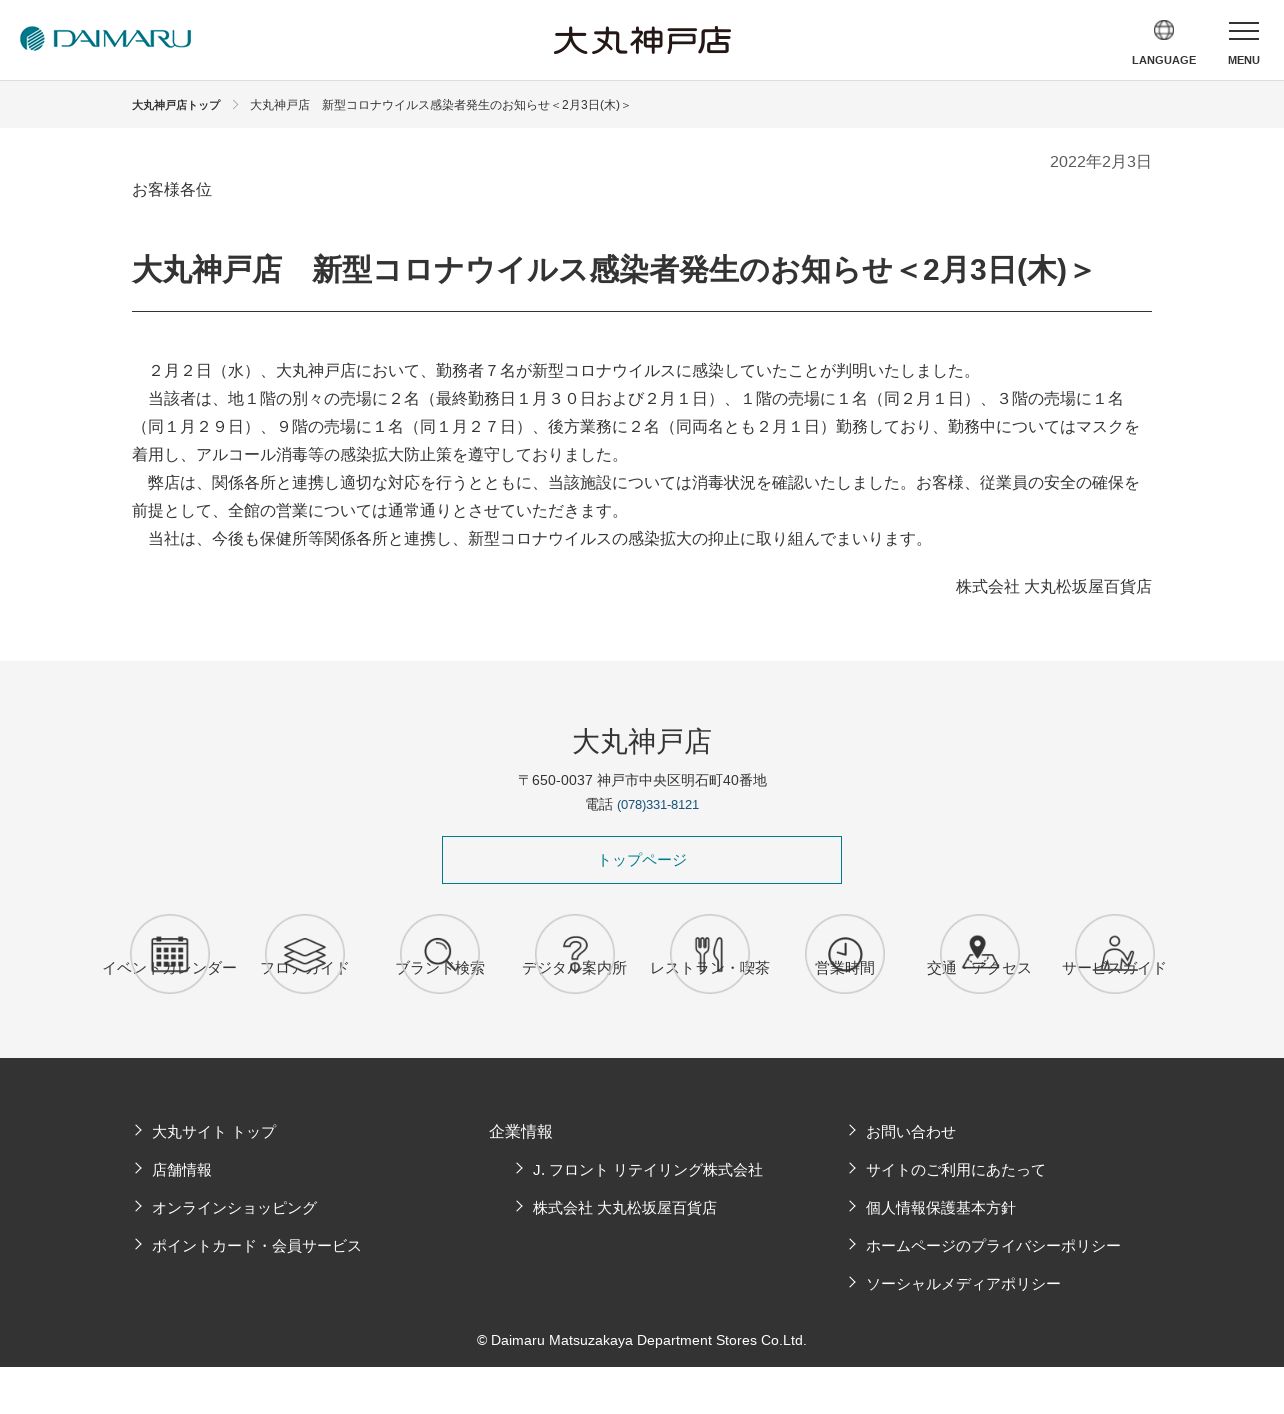Viewport: 1284px width, 1414px height.
Task: Open 大丸サイト トップ footer link
Action: (214, 1132)
